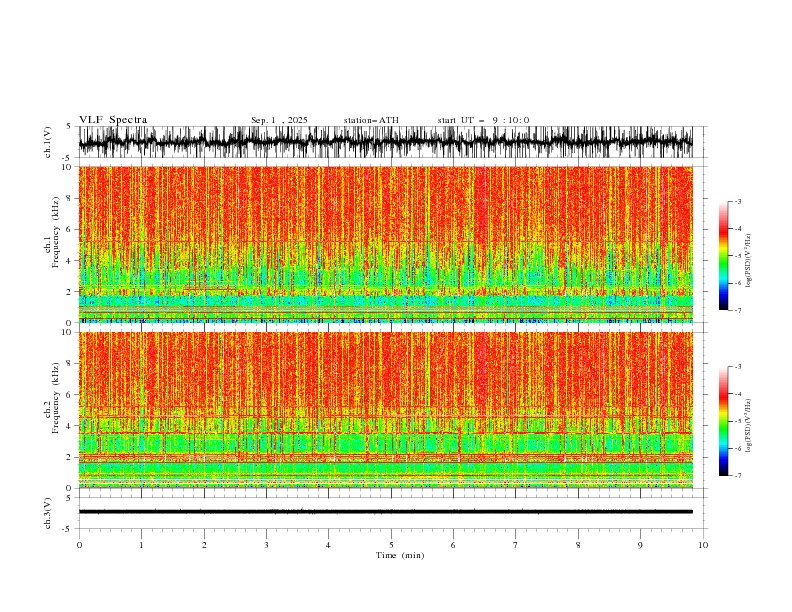792x612 pixels.
Task: Click the "VLF Spectra" title text
Action: coord(113,120)
